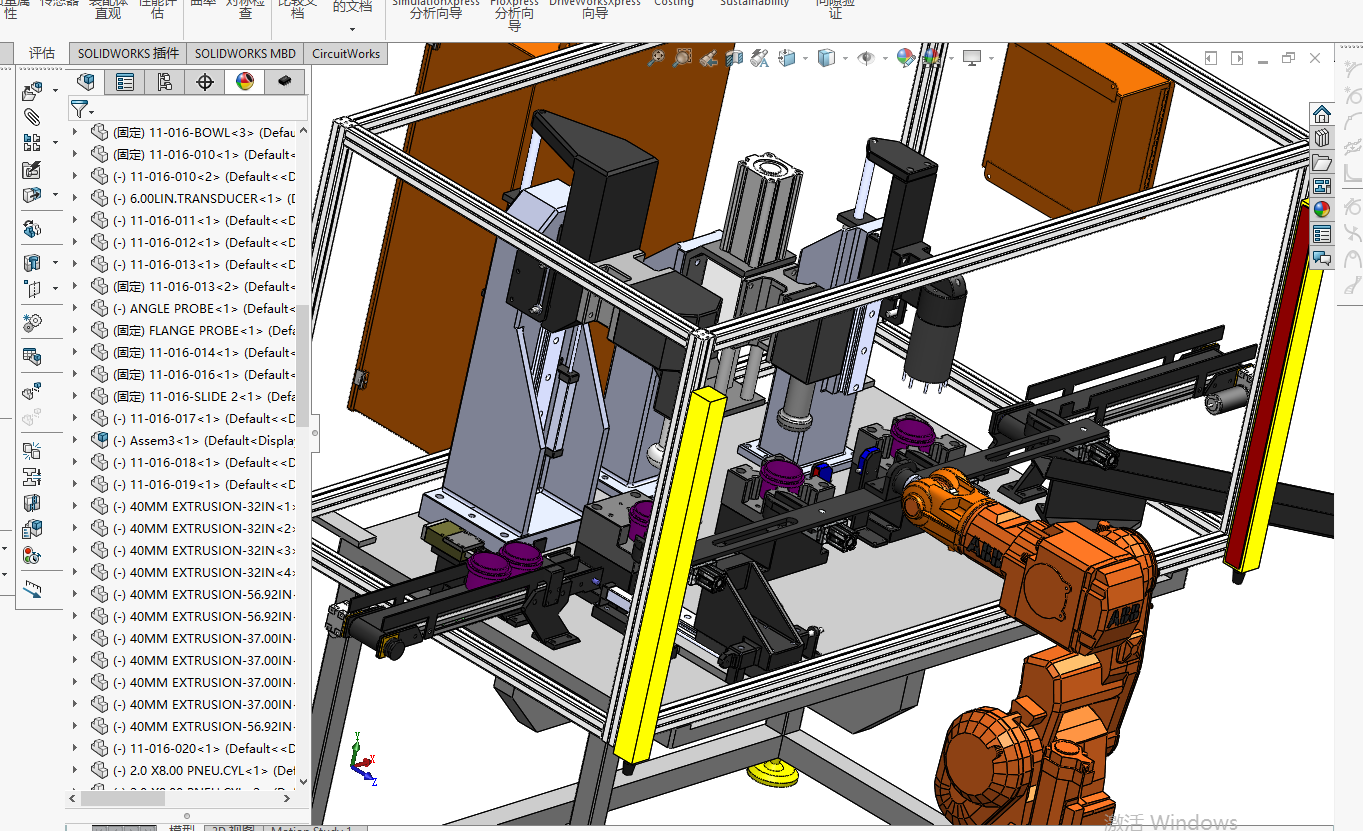Click the gears icon in the left toolbar

(32, 322)
